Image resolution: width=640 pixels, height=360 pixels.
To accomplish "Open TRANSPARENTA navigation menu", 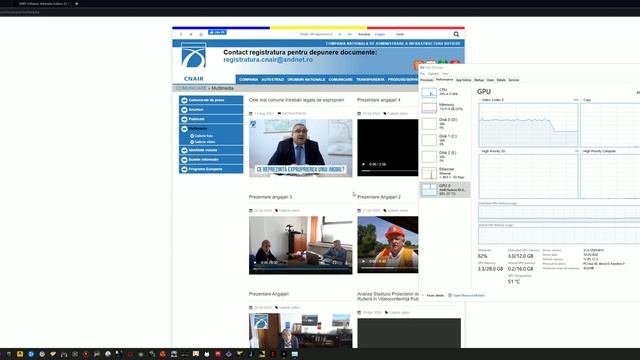I will pos(370,80).
